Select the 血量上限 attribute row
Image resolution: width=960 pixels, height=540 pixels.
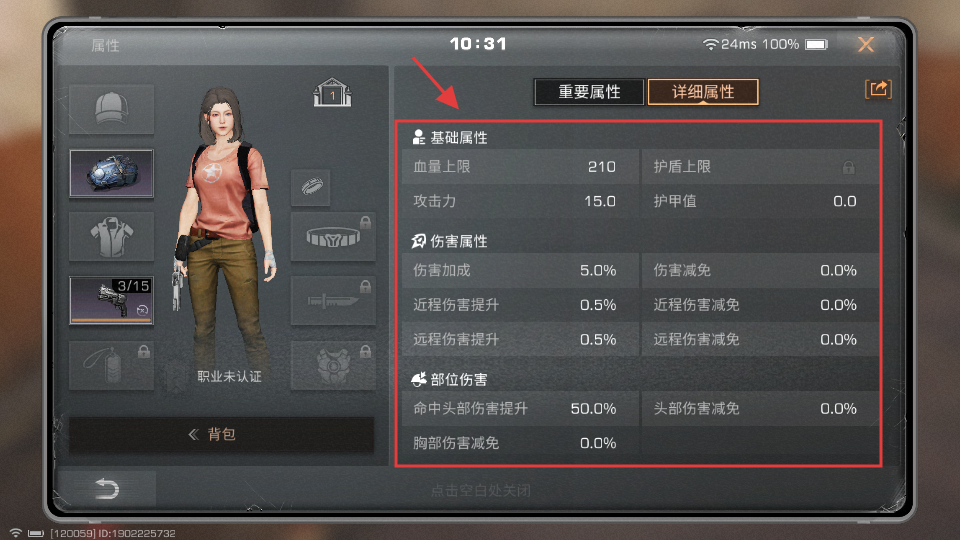coord(520,167)
